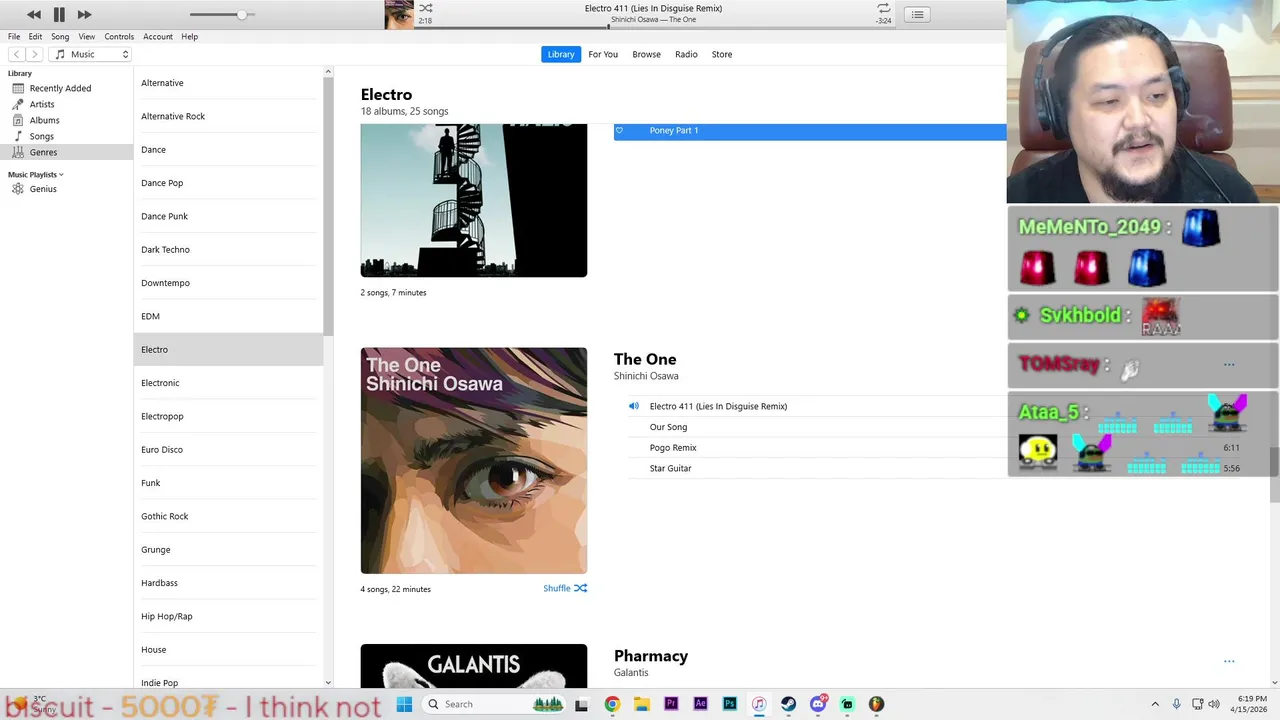The height and width of the screenshot is (720, 1280).
Task: Shuffle The One album
Action: [565, 588]
